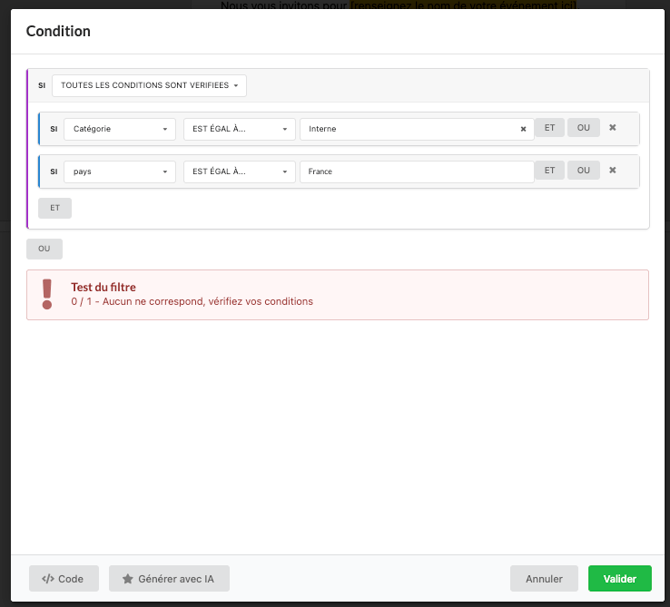Open the operator dropdown in the Catégorie row
670x607 pixels.
click(x=239, y=129)
